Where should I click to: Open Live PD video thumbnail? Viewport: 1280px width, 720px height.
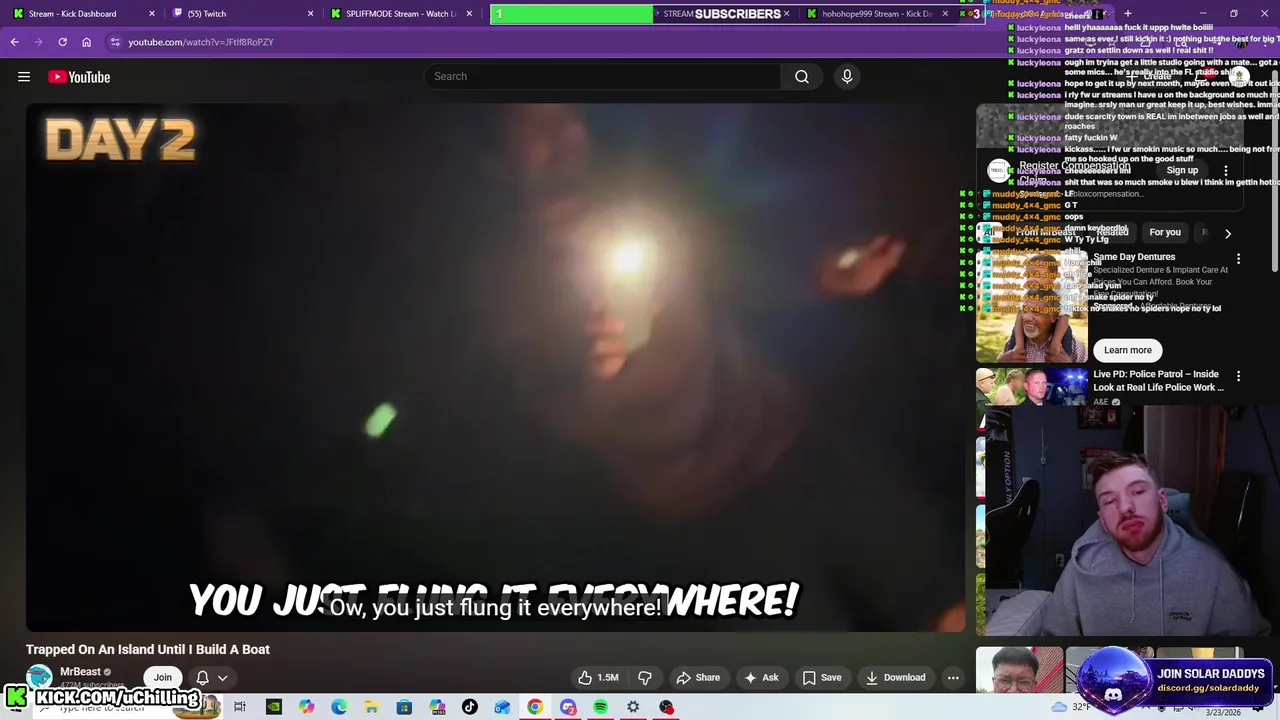1032,388
